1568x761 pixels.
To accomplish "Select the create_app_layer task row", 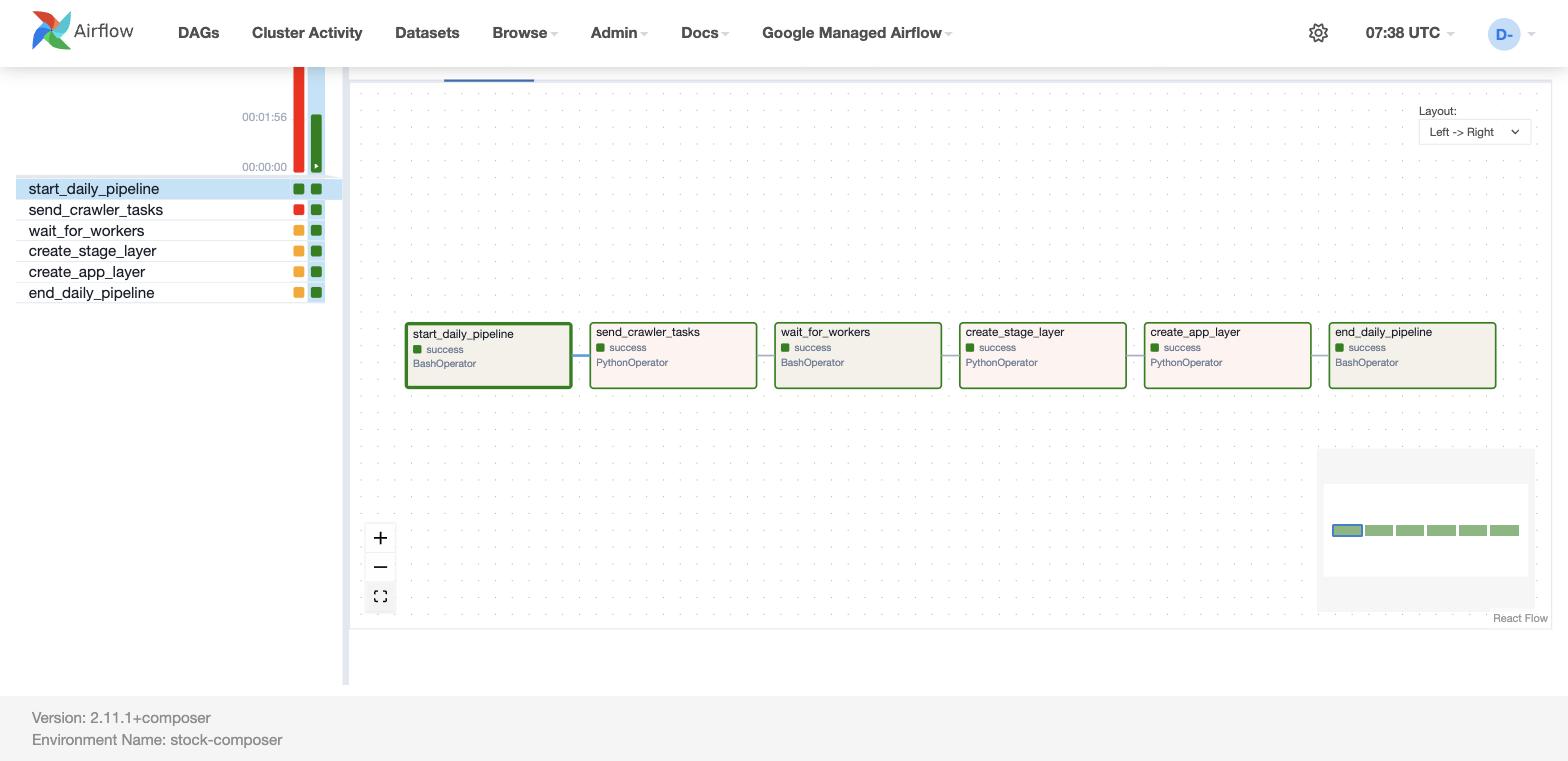I will pyautogui.click(x=170, y=272).
